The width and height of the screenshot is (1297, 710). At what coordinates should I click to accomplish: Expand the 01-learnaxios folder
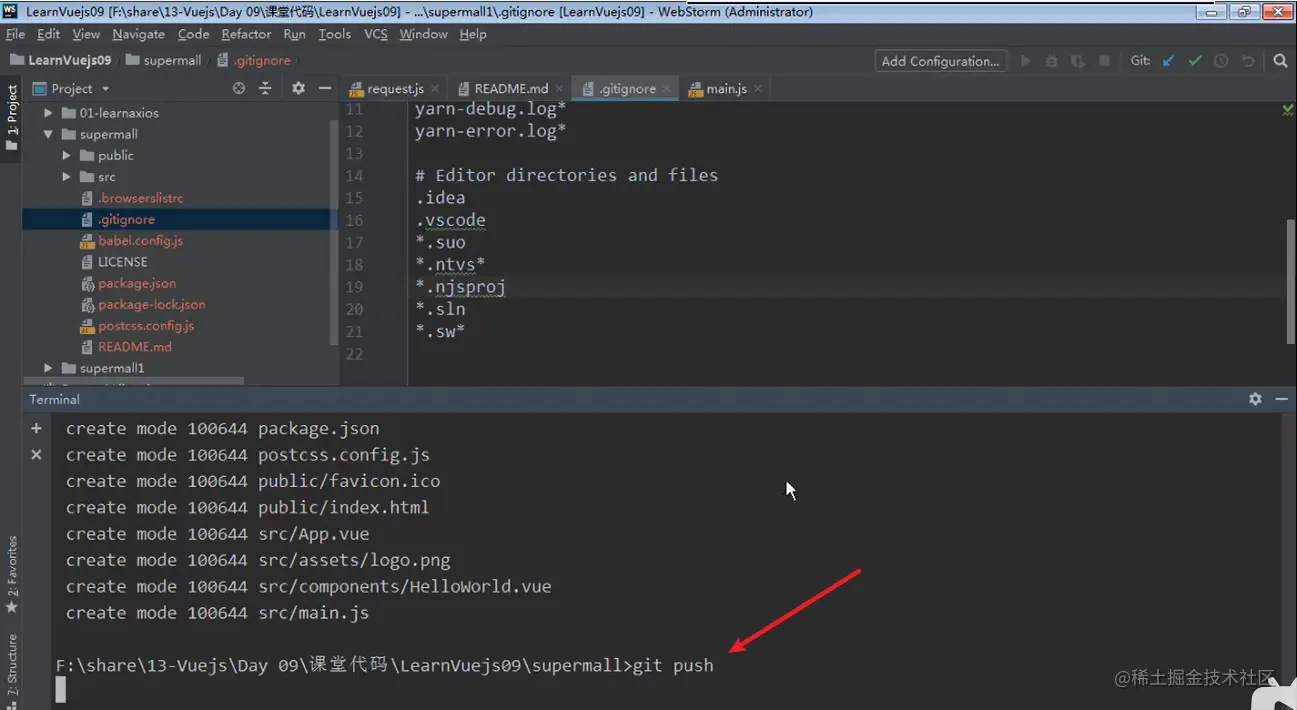(x=48, y=113)
